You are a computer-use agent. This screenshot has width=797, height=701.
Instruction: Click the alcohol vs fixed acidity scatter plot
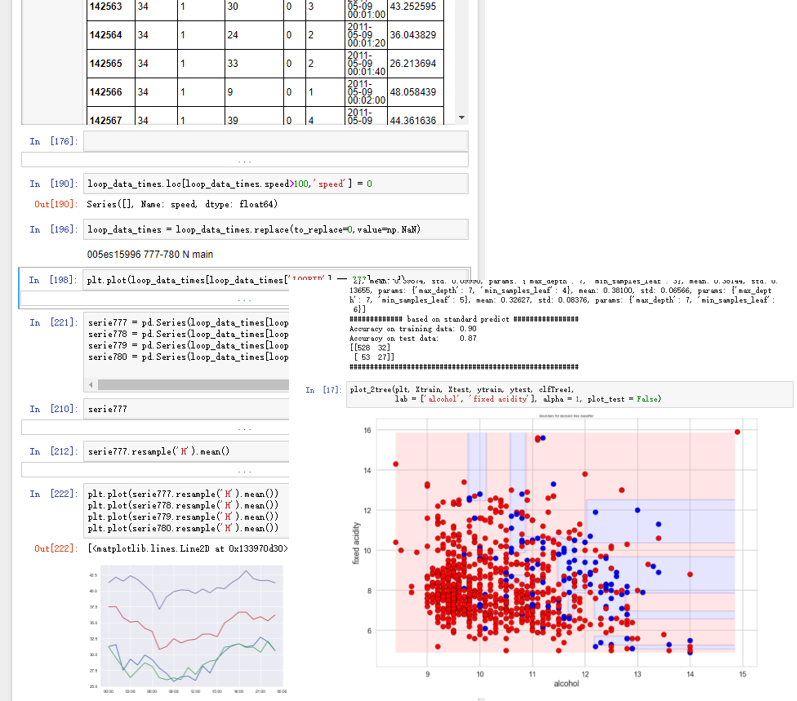[555, 550]
